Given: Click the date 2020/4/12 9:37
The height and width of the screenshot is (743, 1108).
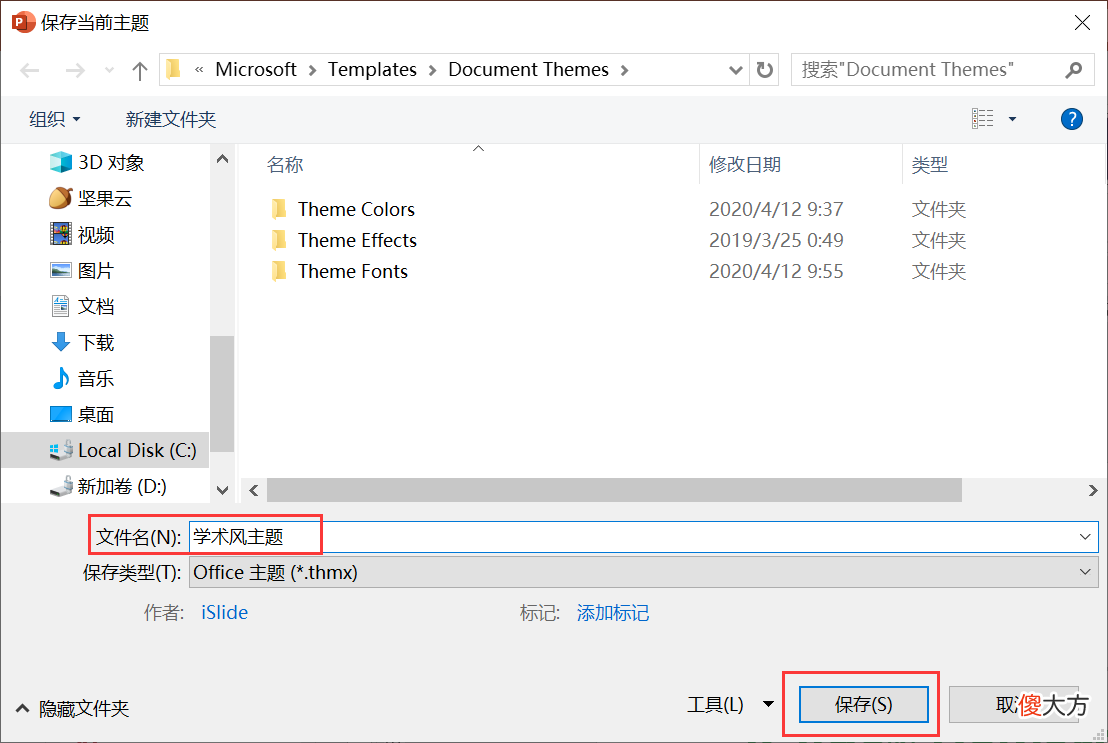Looking at the screenshot, I should click(x=776, y=209).
